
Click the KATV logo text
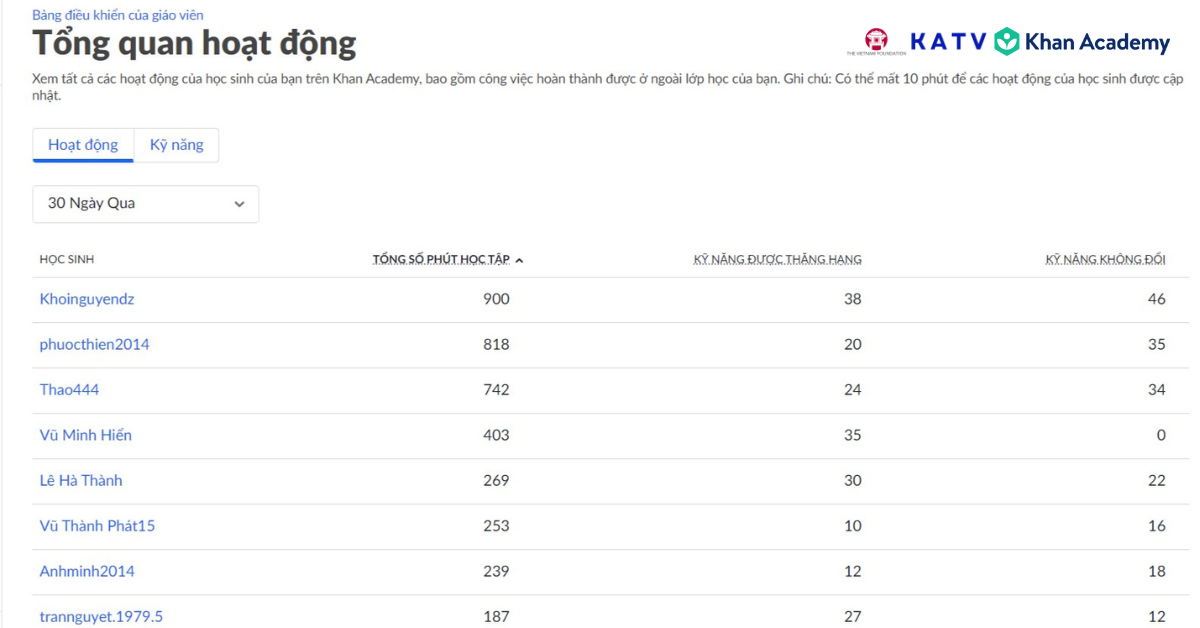(x=948, y=42)
